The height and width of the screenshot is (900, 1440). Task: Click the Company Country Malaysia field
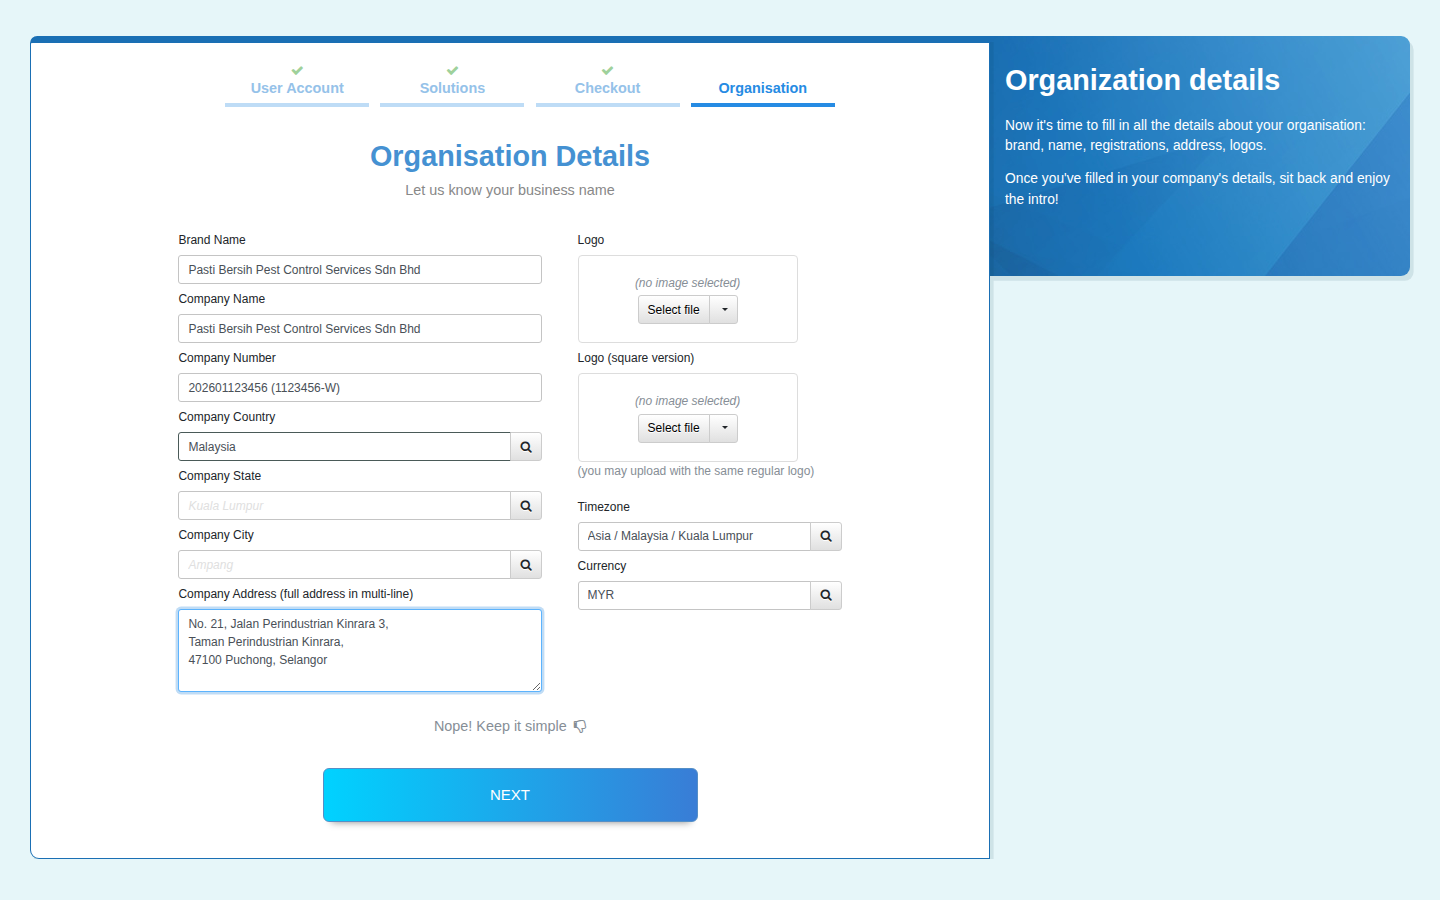(x=344, y=447)
